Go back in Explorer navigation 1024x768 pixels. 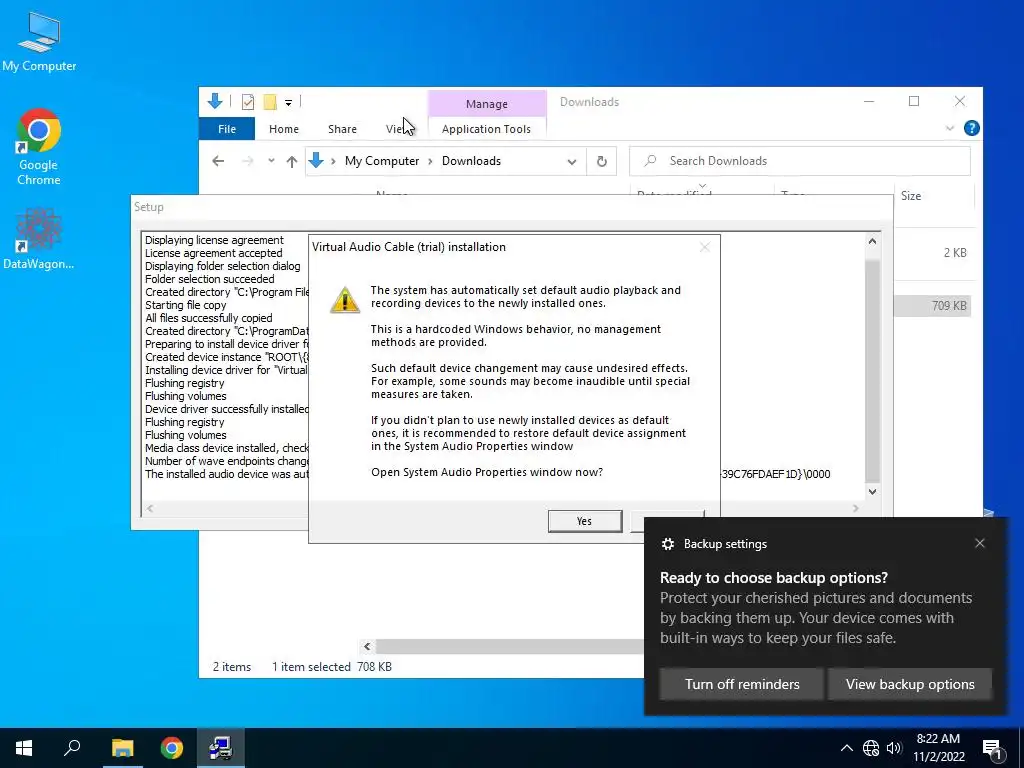point(218,161)
